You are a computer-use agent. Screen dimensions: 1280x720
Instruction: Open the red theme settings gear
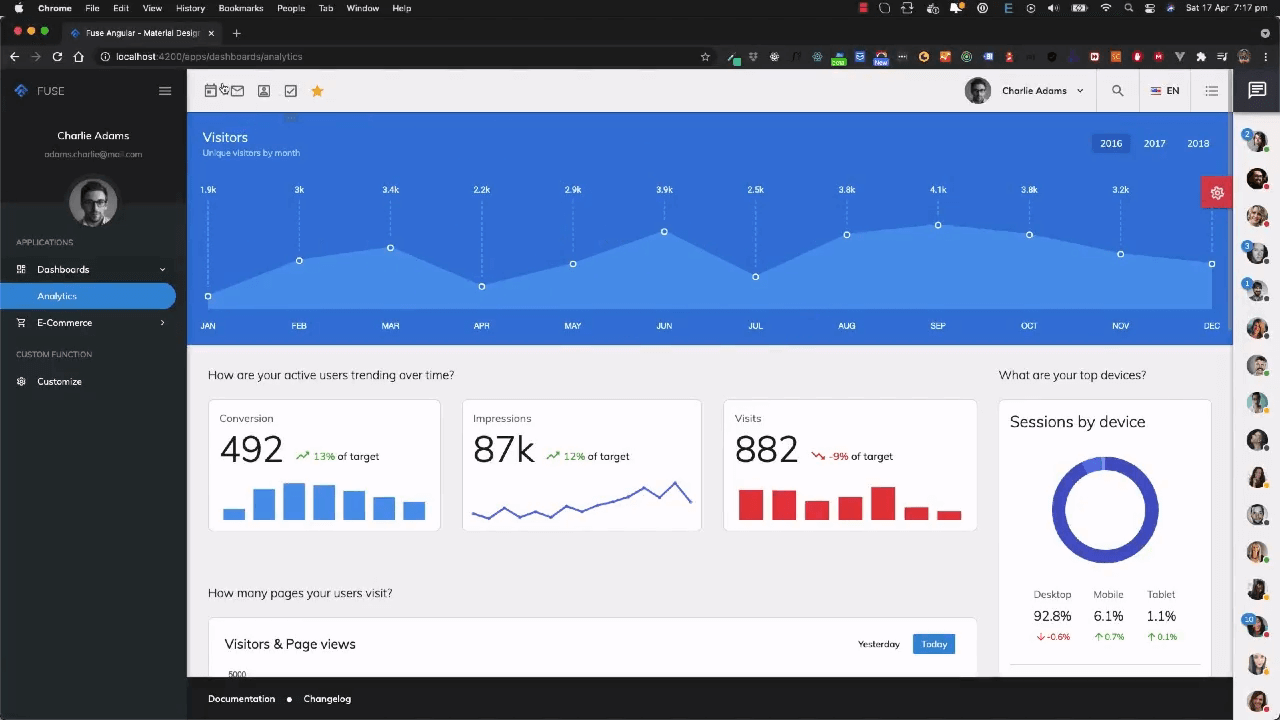pyautogui.click(x=1216, y=193)
